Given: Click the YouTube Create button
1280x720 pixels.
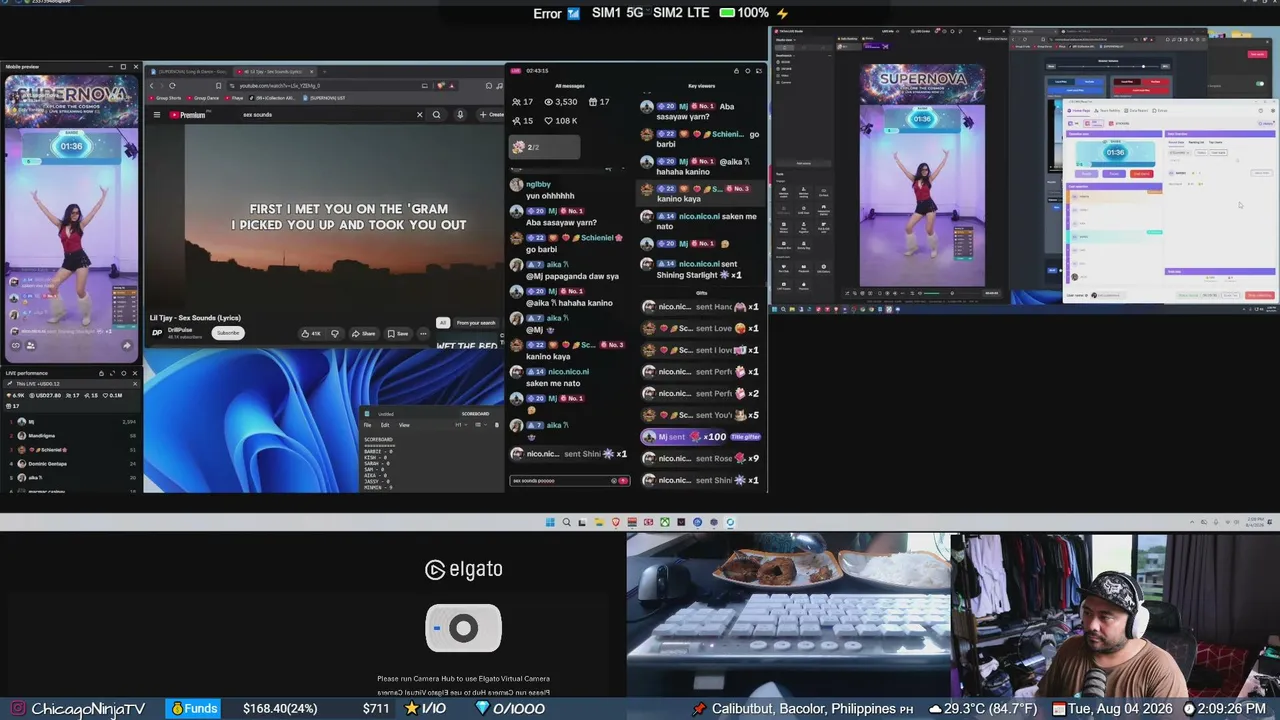Looking at the screenshot, I should pos(492,115).
